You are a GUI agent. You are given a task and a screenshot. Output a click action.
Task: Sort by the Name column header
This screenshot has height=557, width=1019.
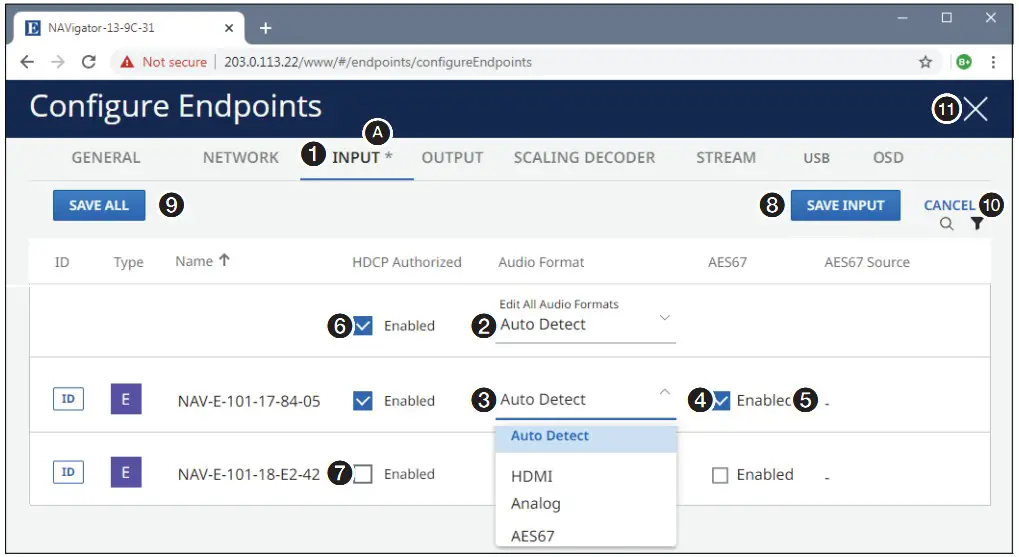click(x=202, y=261)
